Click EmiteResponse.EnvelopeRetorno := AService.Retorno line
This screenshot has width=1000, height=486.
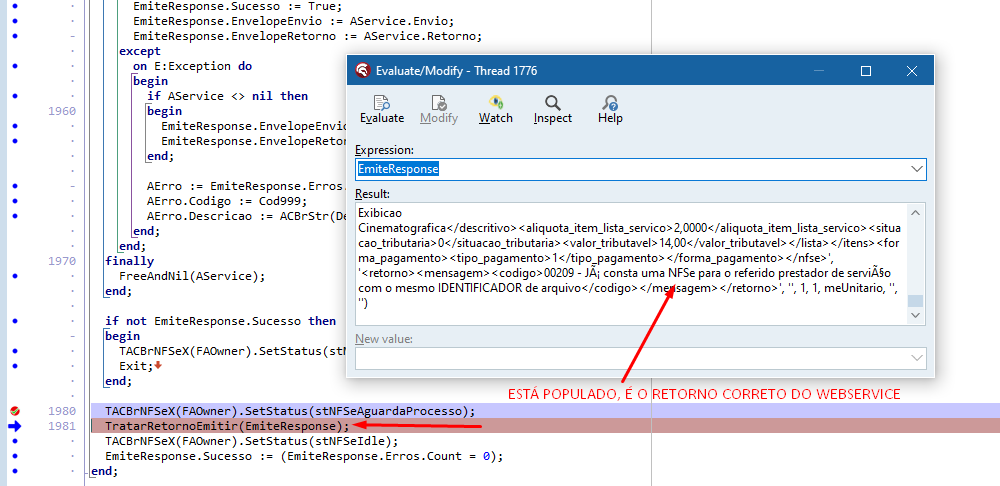[x=308, y=36]
